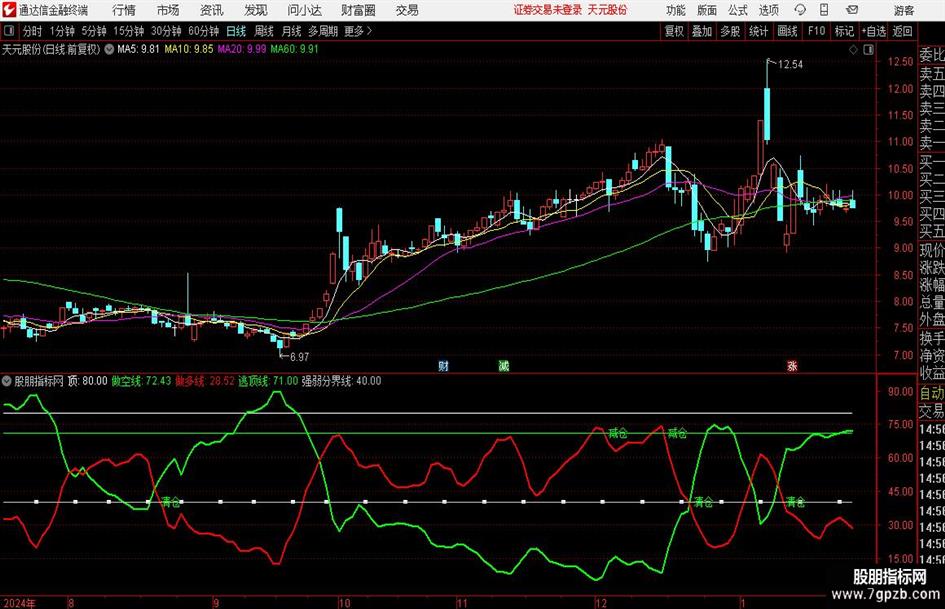
Task: Select the 日线 daily period tab
Action: [236, 31]
